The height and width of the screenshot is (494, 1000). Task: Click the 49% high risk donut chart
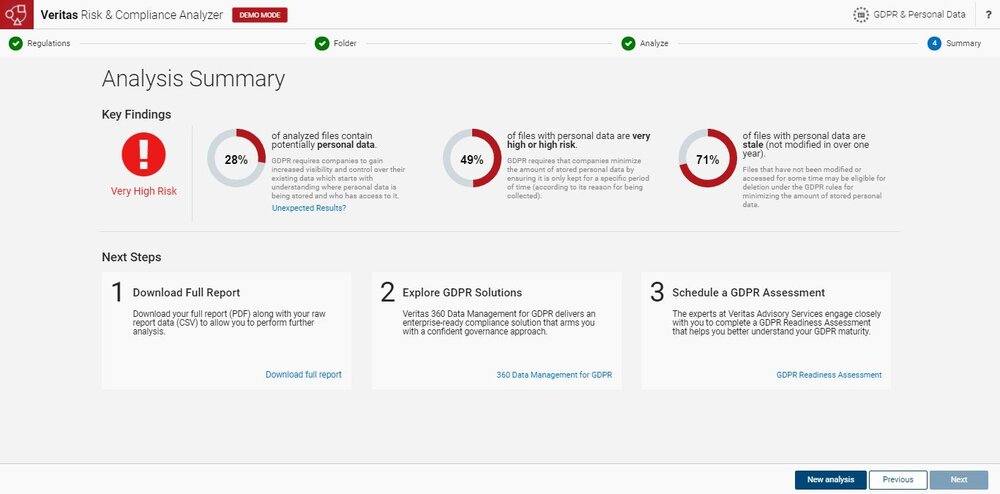point(472,159)
